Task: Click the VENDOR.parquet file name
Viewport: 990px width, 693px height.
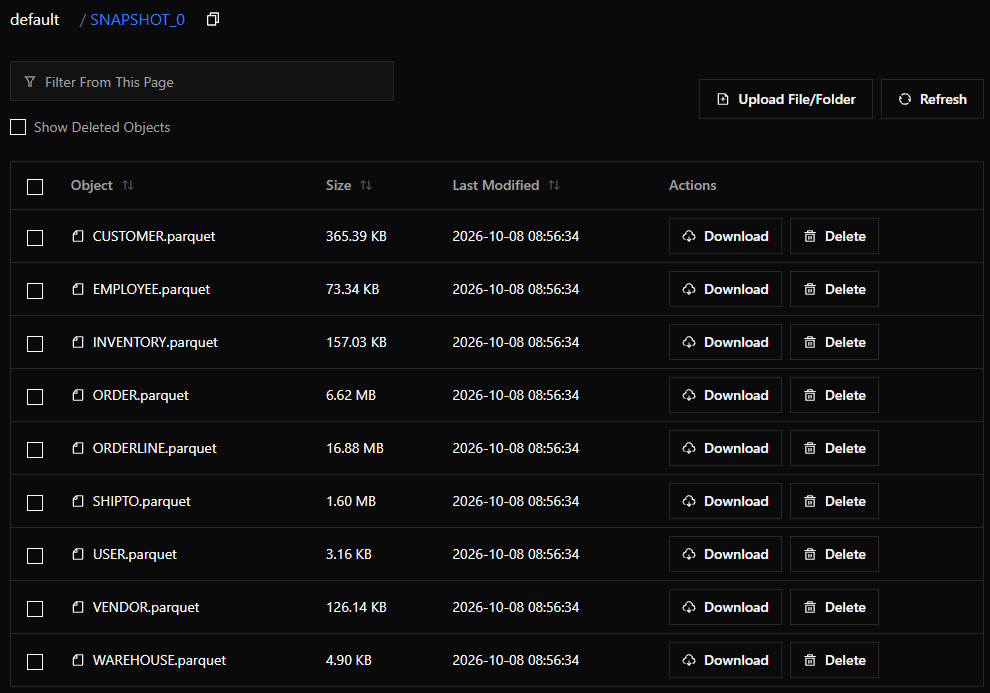Action: (146, 607)
